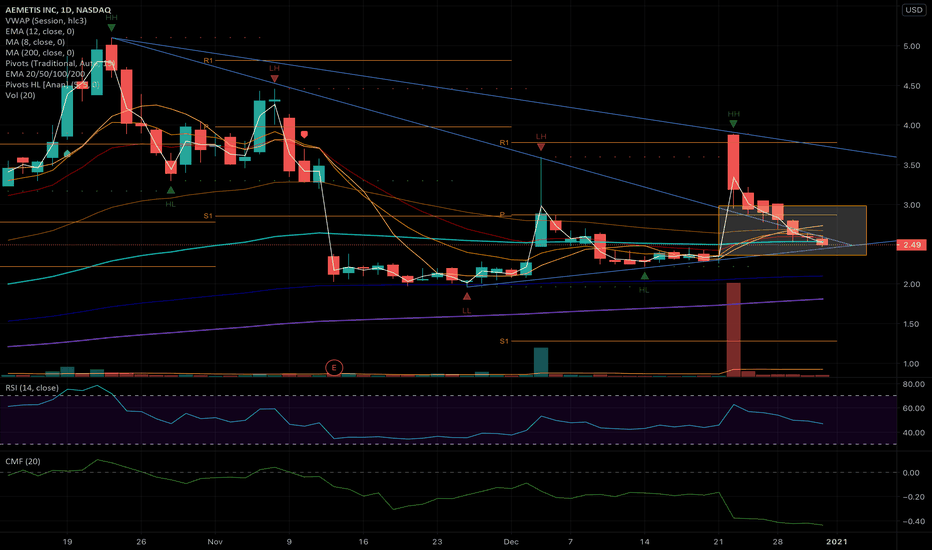This screenshot has height=550, width=932.
Task: Select the 2.49 current price label
Action: pos(911,245)
